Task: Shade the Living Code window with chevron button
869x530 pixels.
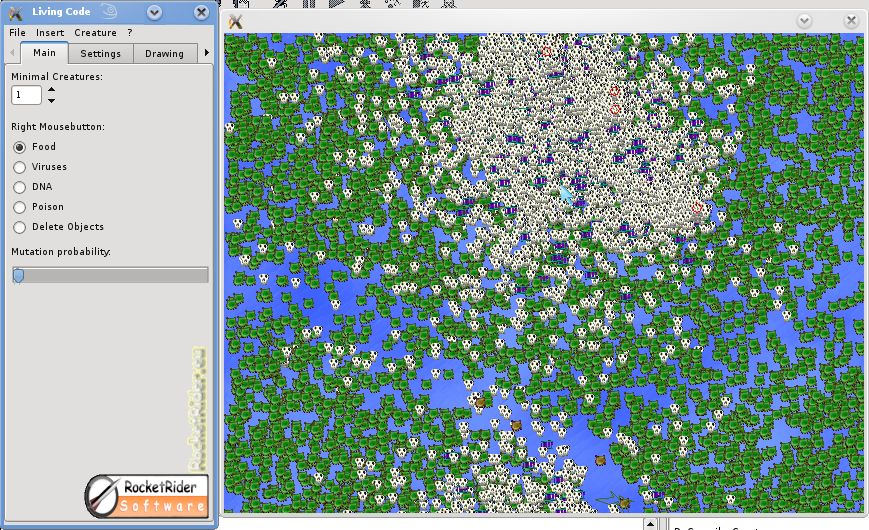Action: pos(154,12)
